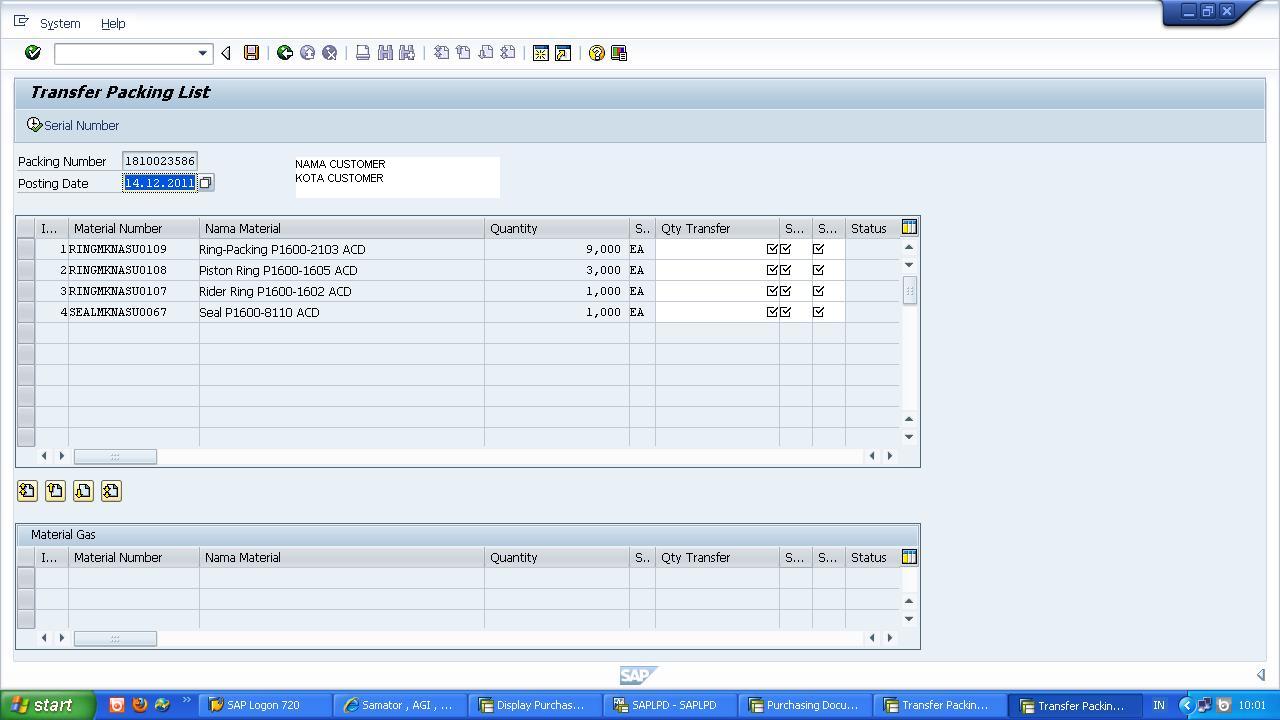The width and height of the screenshot is (1280, 720).
Task: Toggle rightmost checkbox in Rider Ring row
Action: pos(818,291)
